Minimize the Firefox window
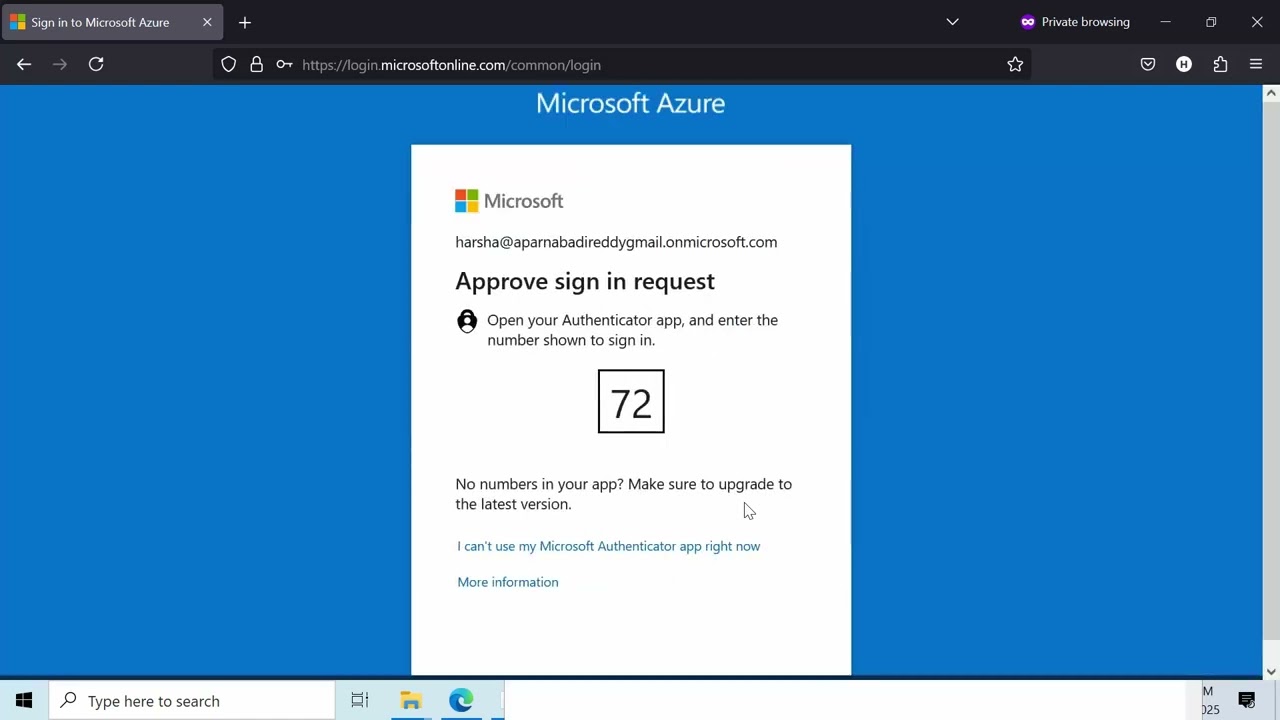Viewport: 1280px width, 720px height. pyautogui.click(x=1165, y=22)
